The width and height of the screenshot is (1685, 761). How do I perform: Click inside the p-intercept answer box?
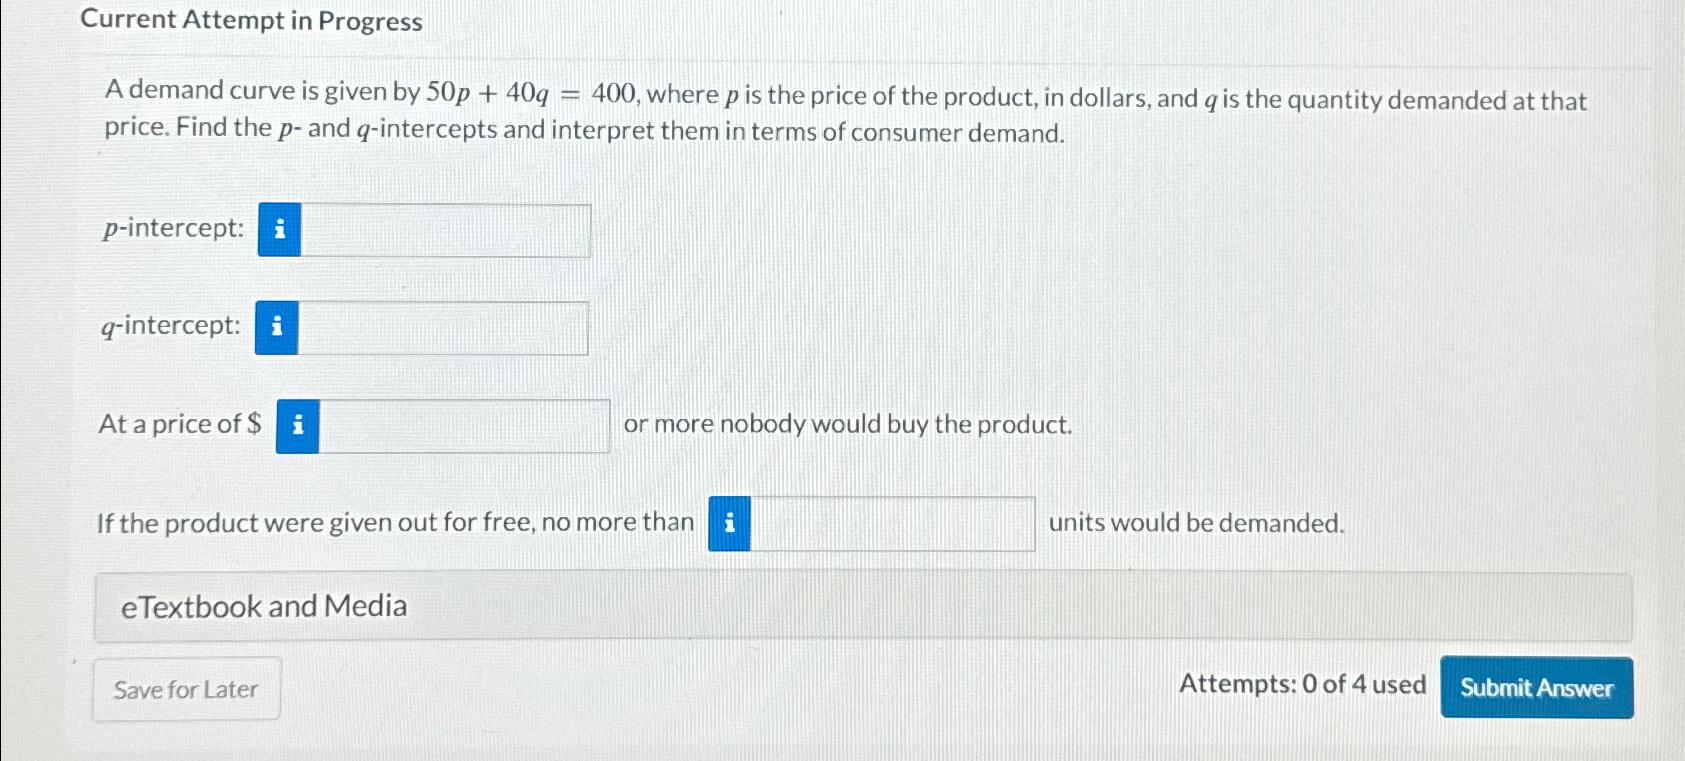[445, 229]
